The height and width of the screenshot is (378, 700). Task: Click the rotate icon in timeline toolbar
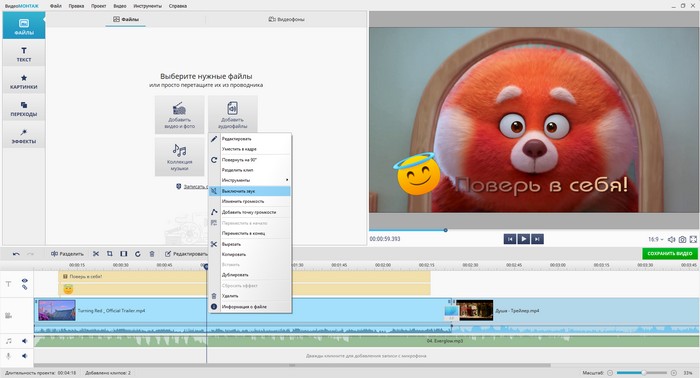pos(138,254)
